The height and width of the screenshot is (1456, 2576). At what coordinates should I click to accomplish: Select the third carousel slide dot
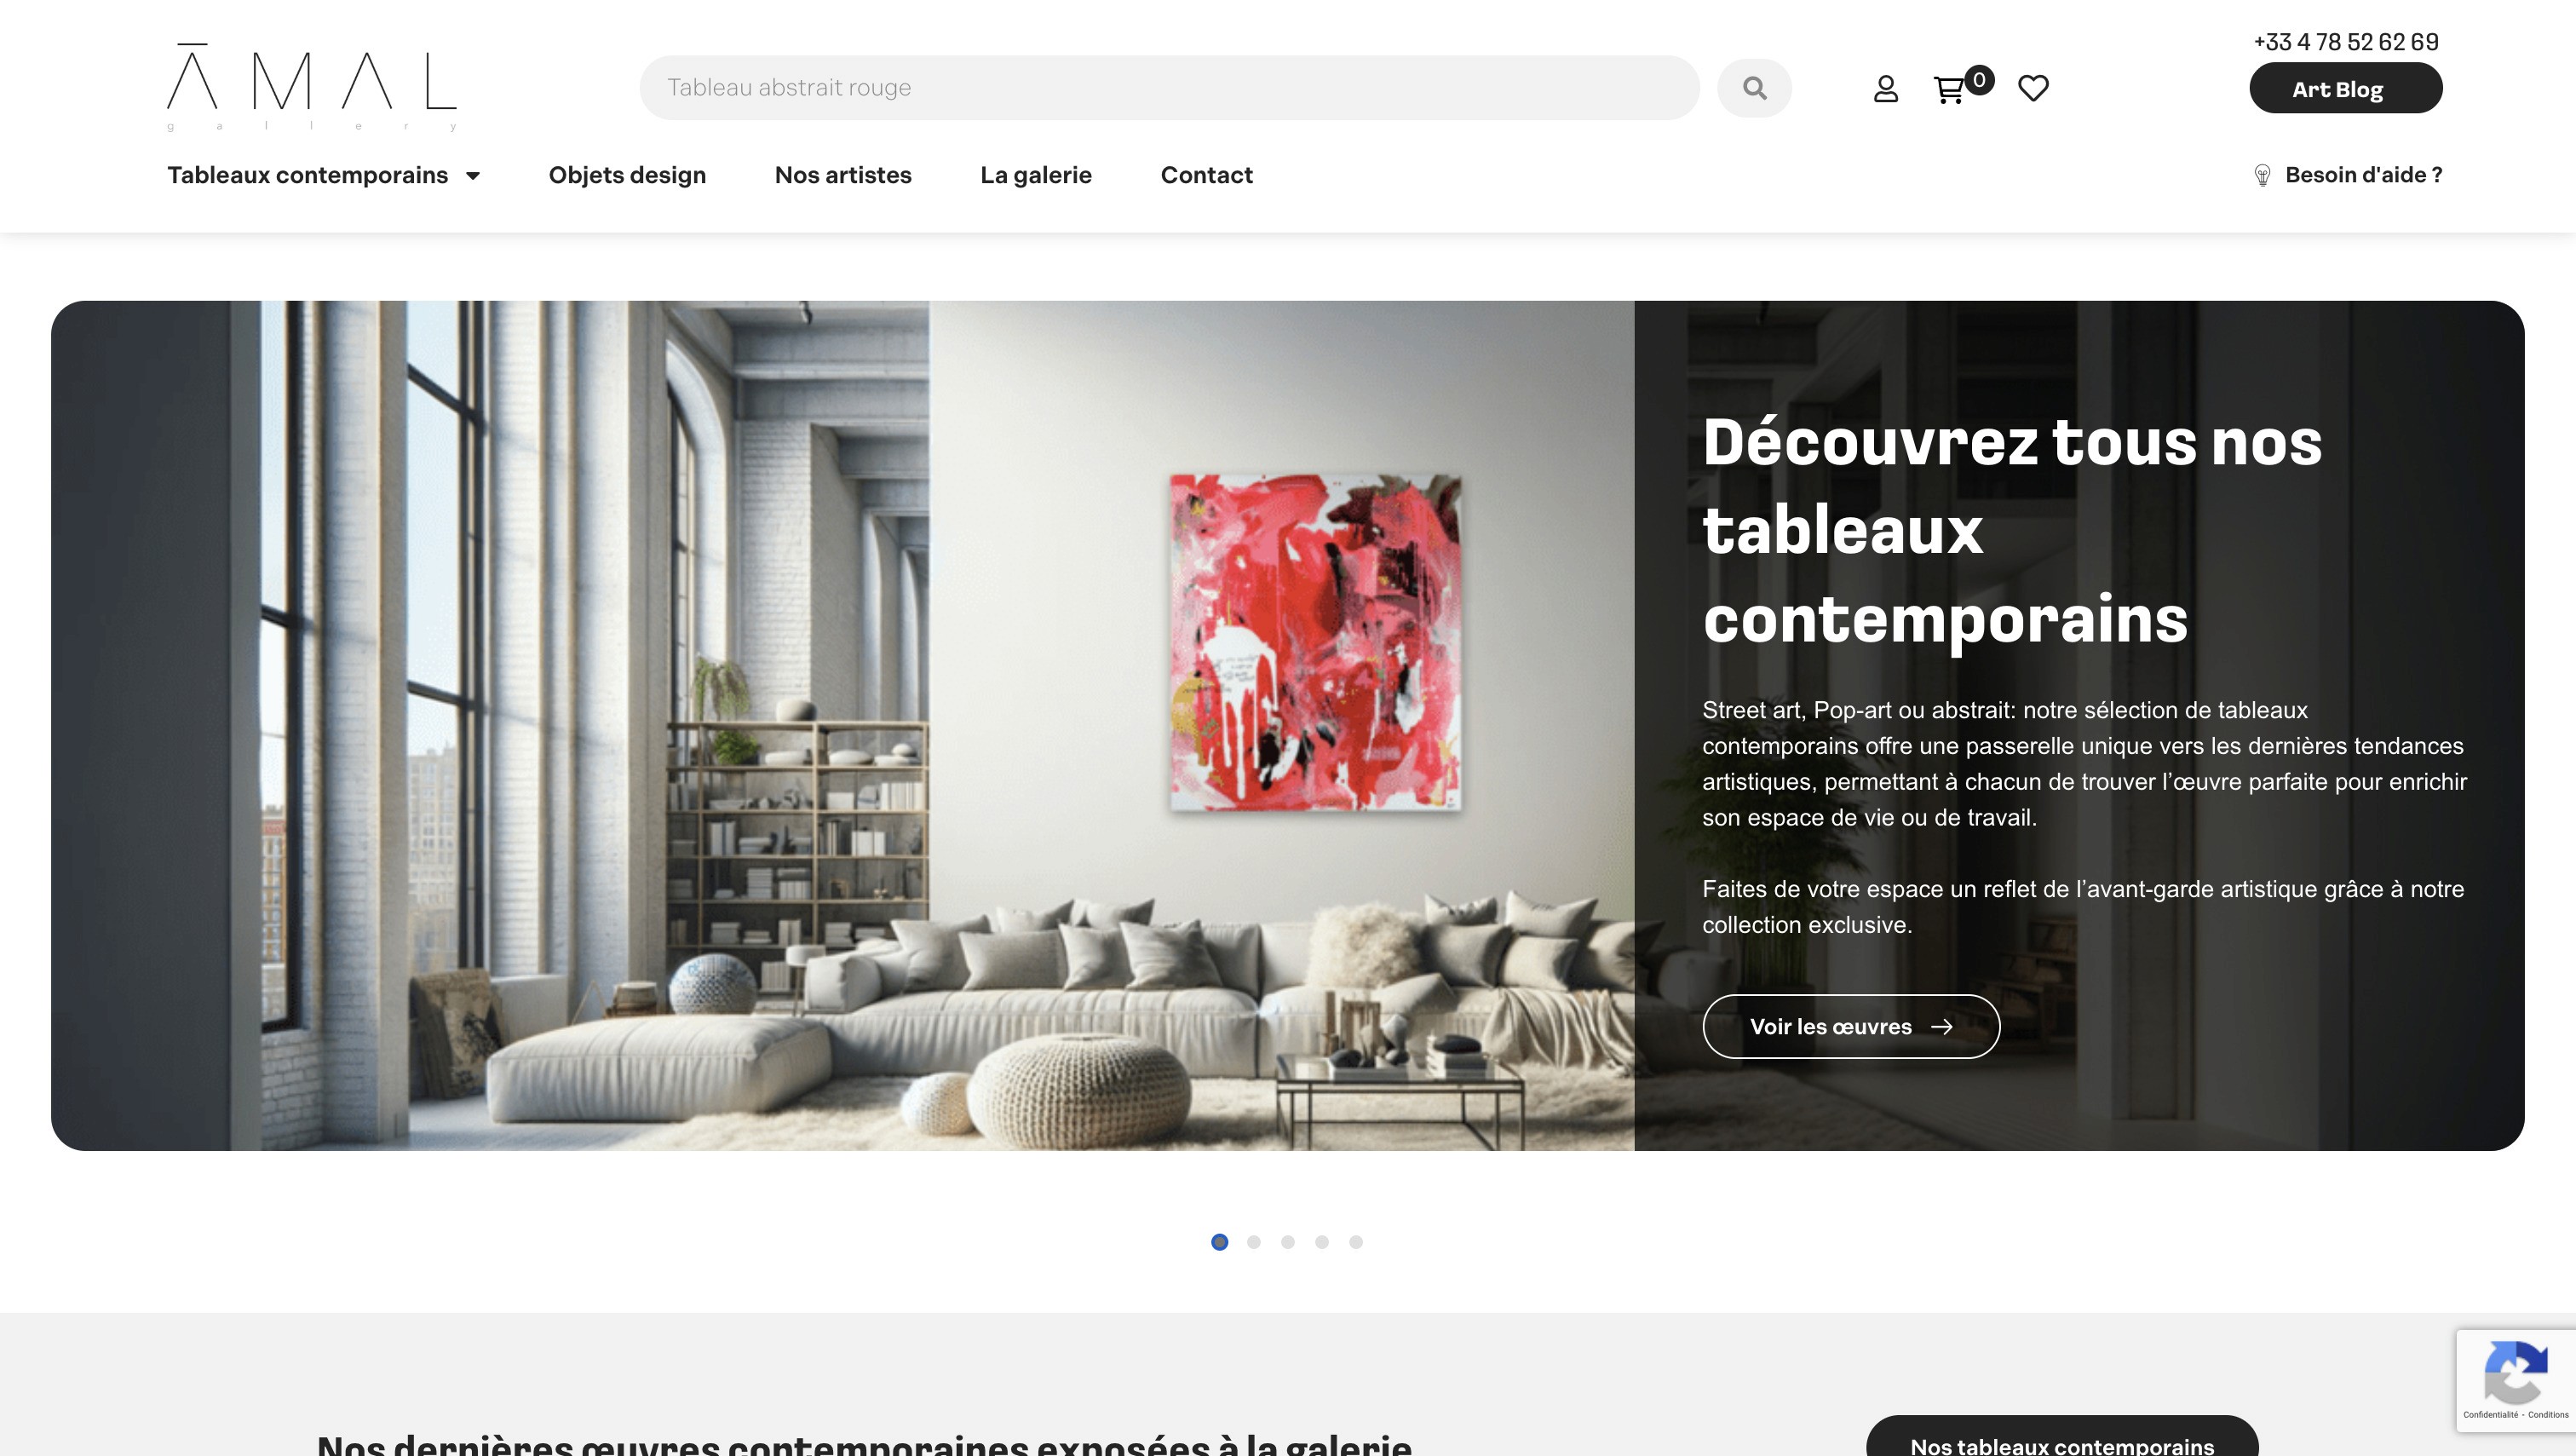[1287, 1242]
